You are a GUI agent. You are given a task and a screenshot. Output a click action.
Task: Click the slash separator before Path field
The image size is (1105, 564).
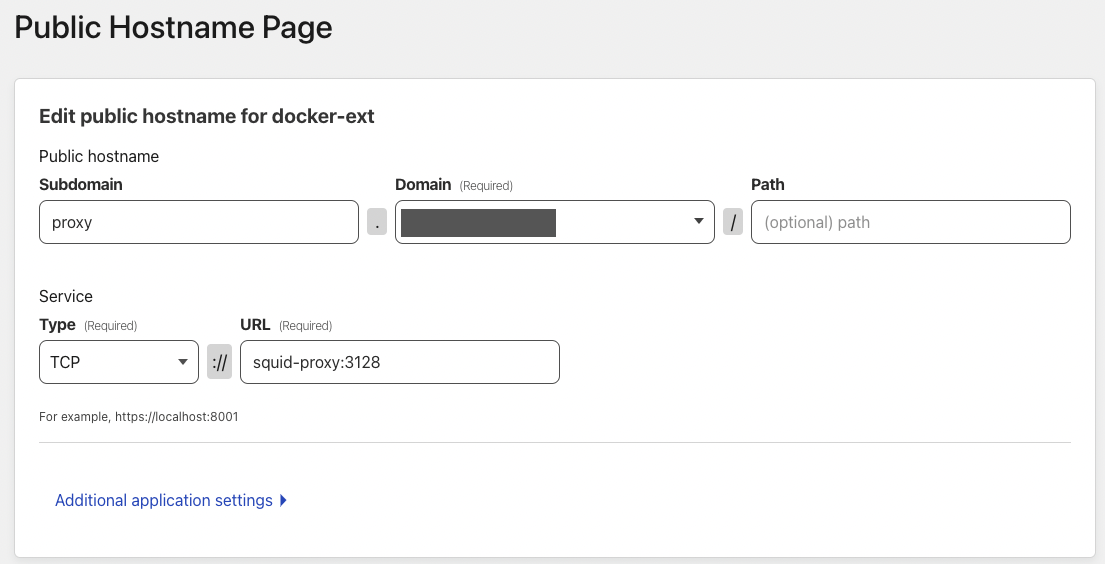point(733,223)
